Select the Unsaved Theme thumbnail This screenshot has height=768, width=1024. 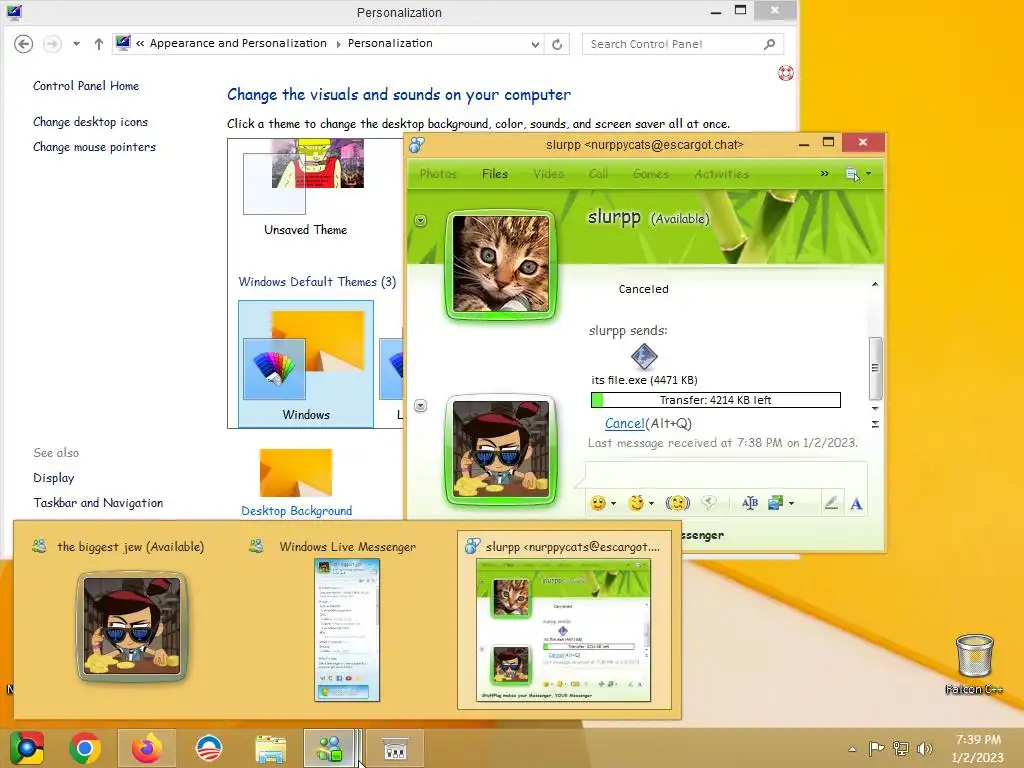click(305, 187)
